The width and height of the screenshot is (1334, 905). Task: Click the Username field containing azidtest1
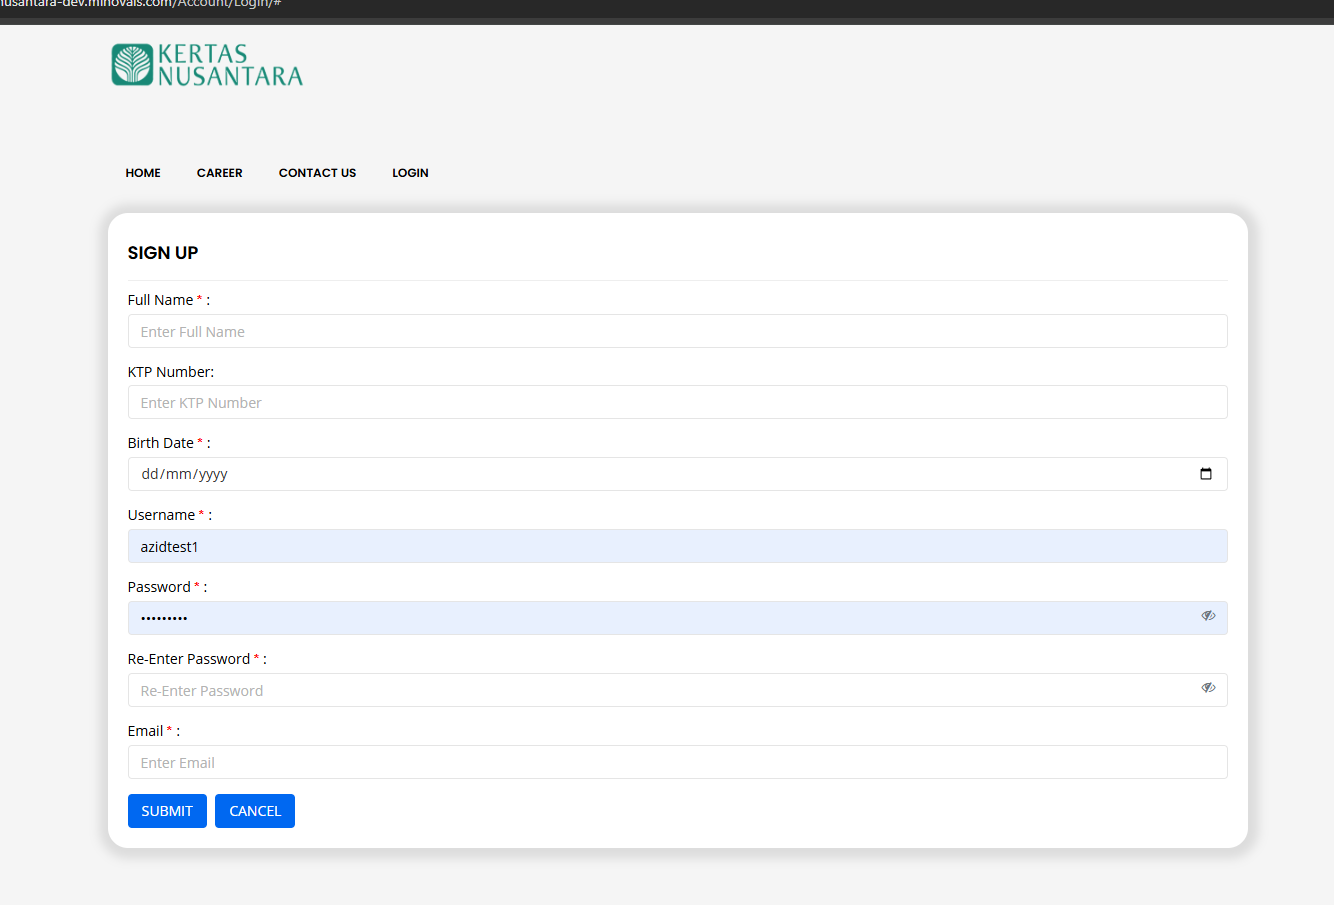[x=677, y=547]
